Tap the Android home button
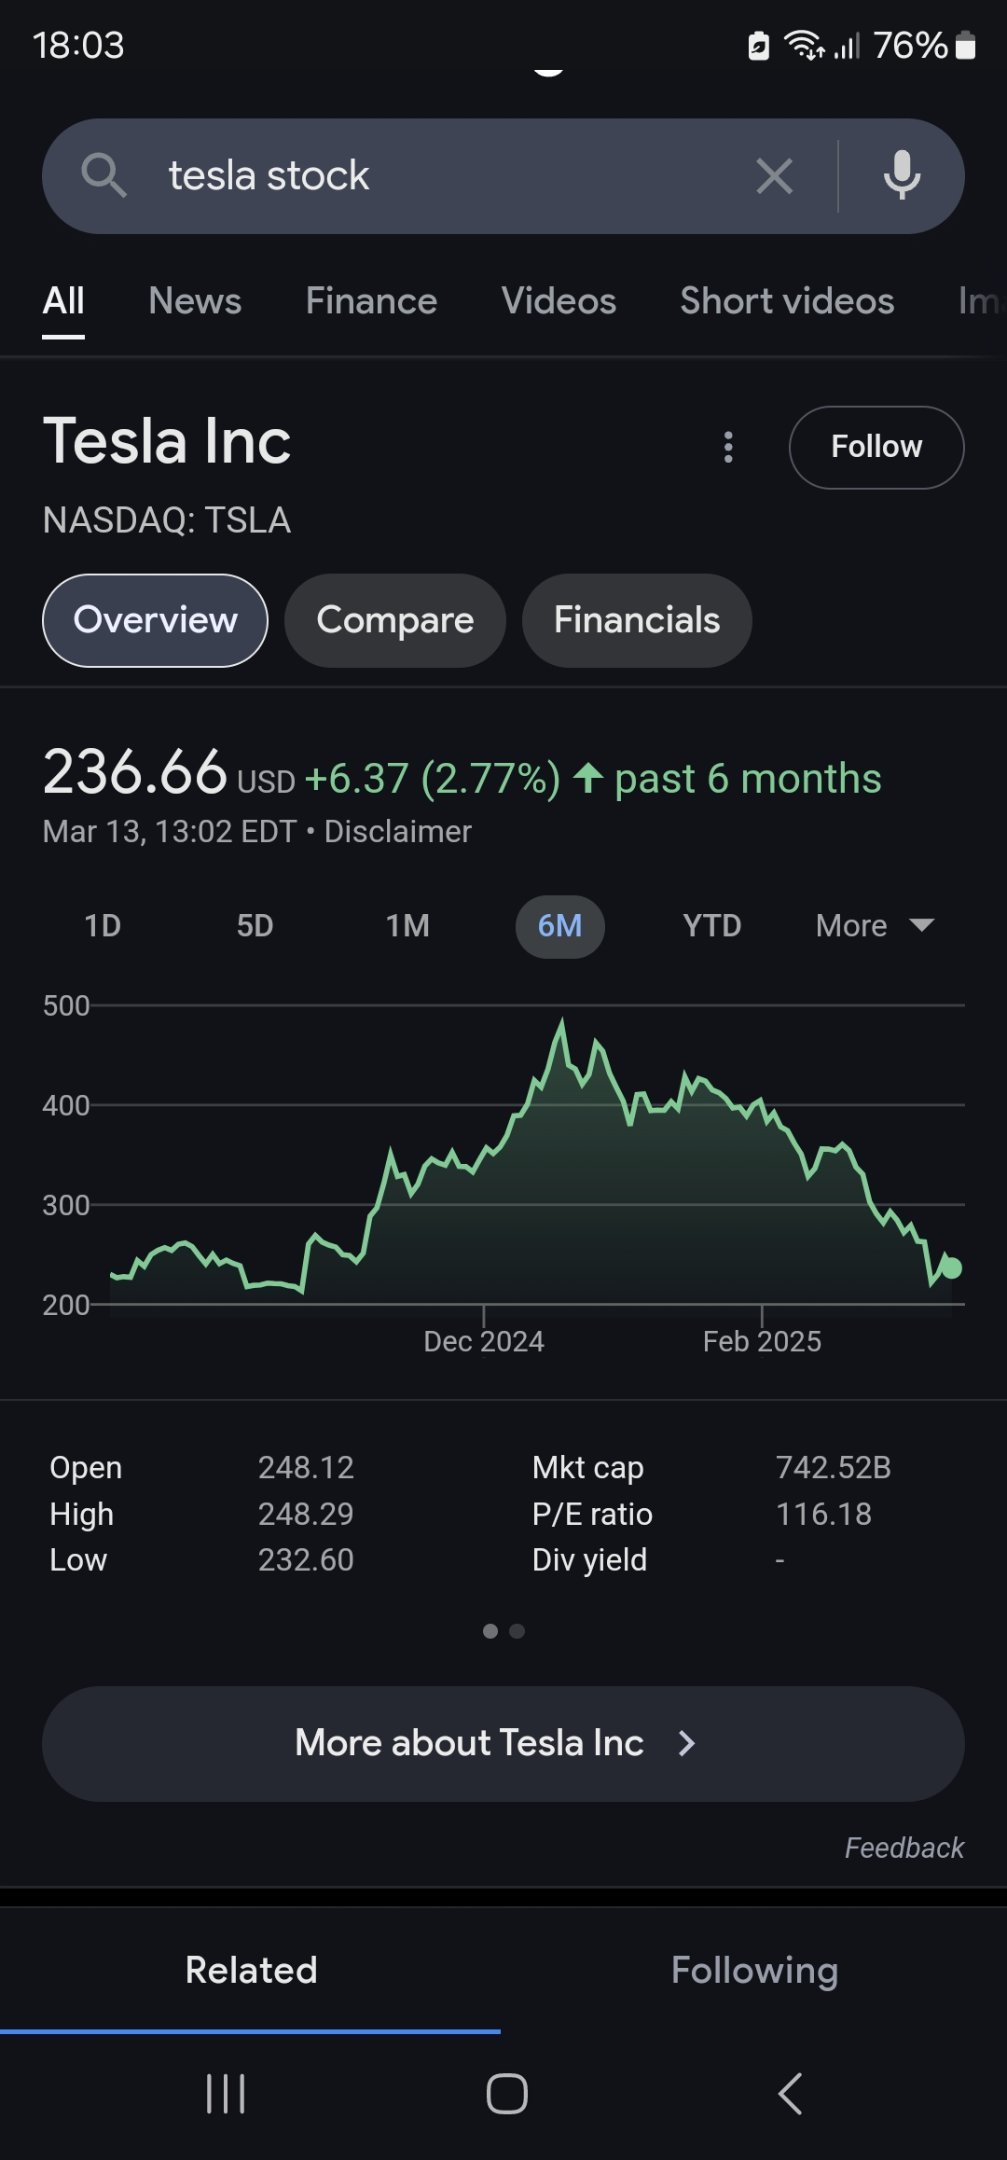Screen dimensions: 1007x2160 click(507, 2093)
